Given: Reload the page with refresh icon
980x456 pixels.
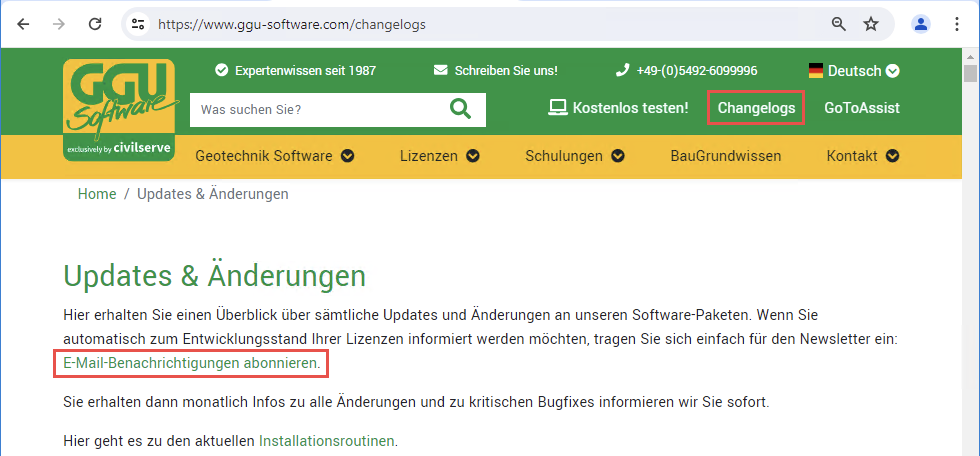Looking at the screenshot, I should pos(95,23).
